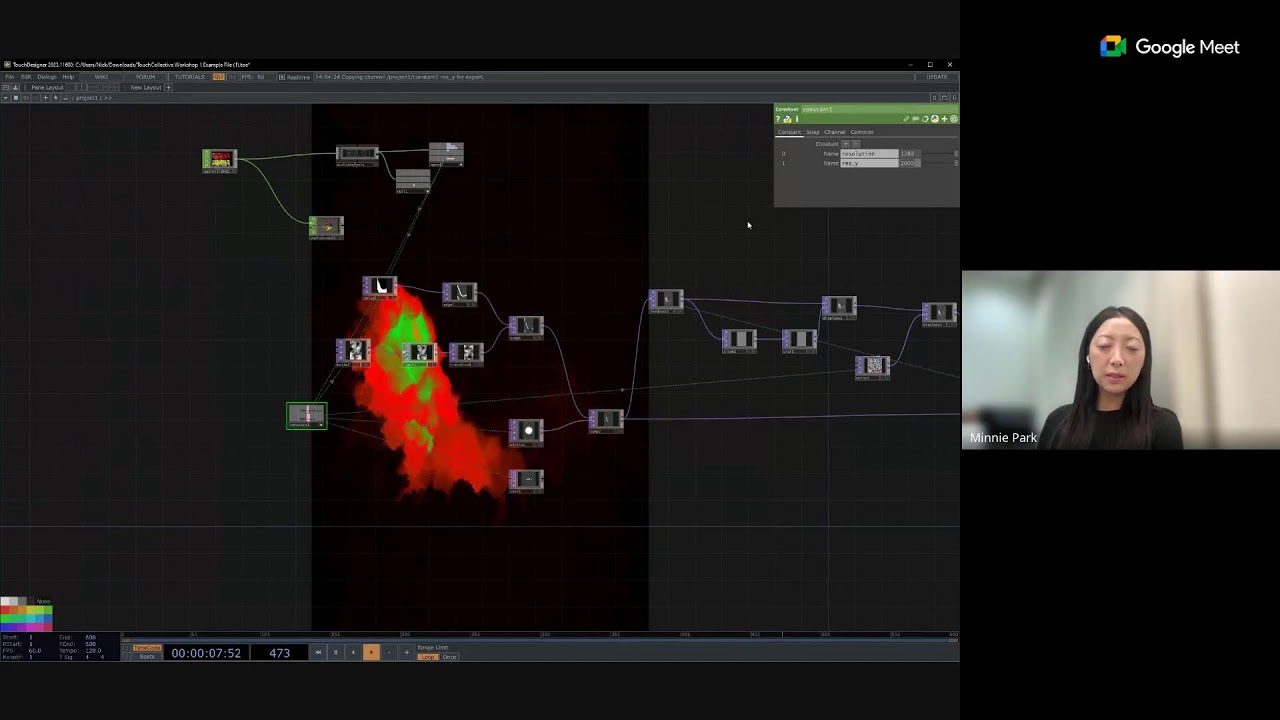
Task: Set range limit to Once
Action: coord(450,657)
